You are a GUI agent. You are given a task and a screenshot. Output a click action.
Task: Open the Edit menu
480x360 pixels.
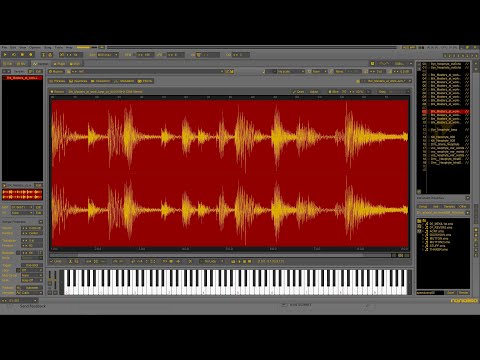[x=13, y=48]
